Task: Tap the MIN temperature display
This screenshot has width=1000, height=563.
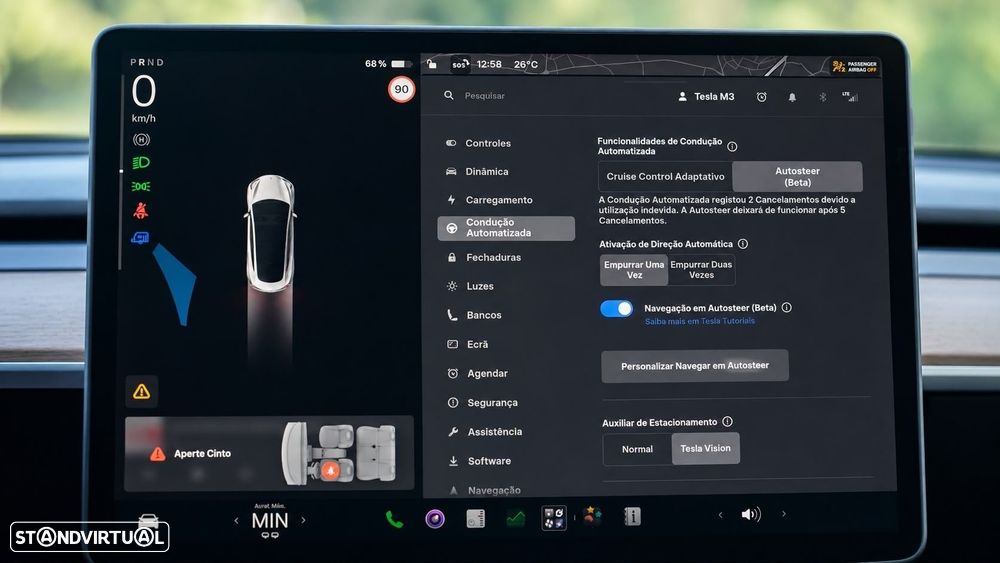Action: pos(270,521)
